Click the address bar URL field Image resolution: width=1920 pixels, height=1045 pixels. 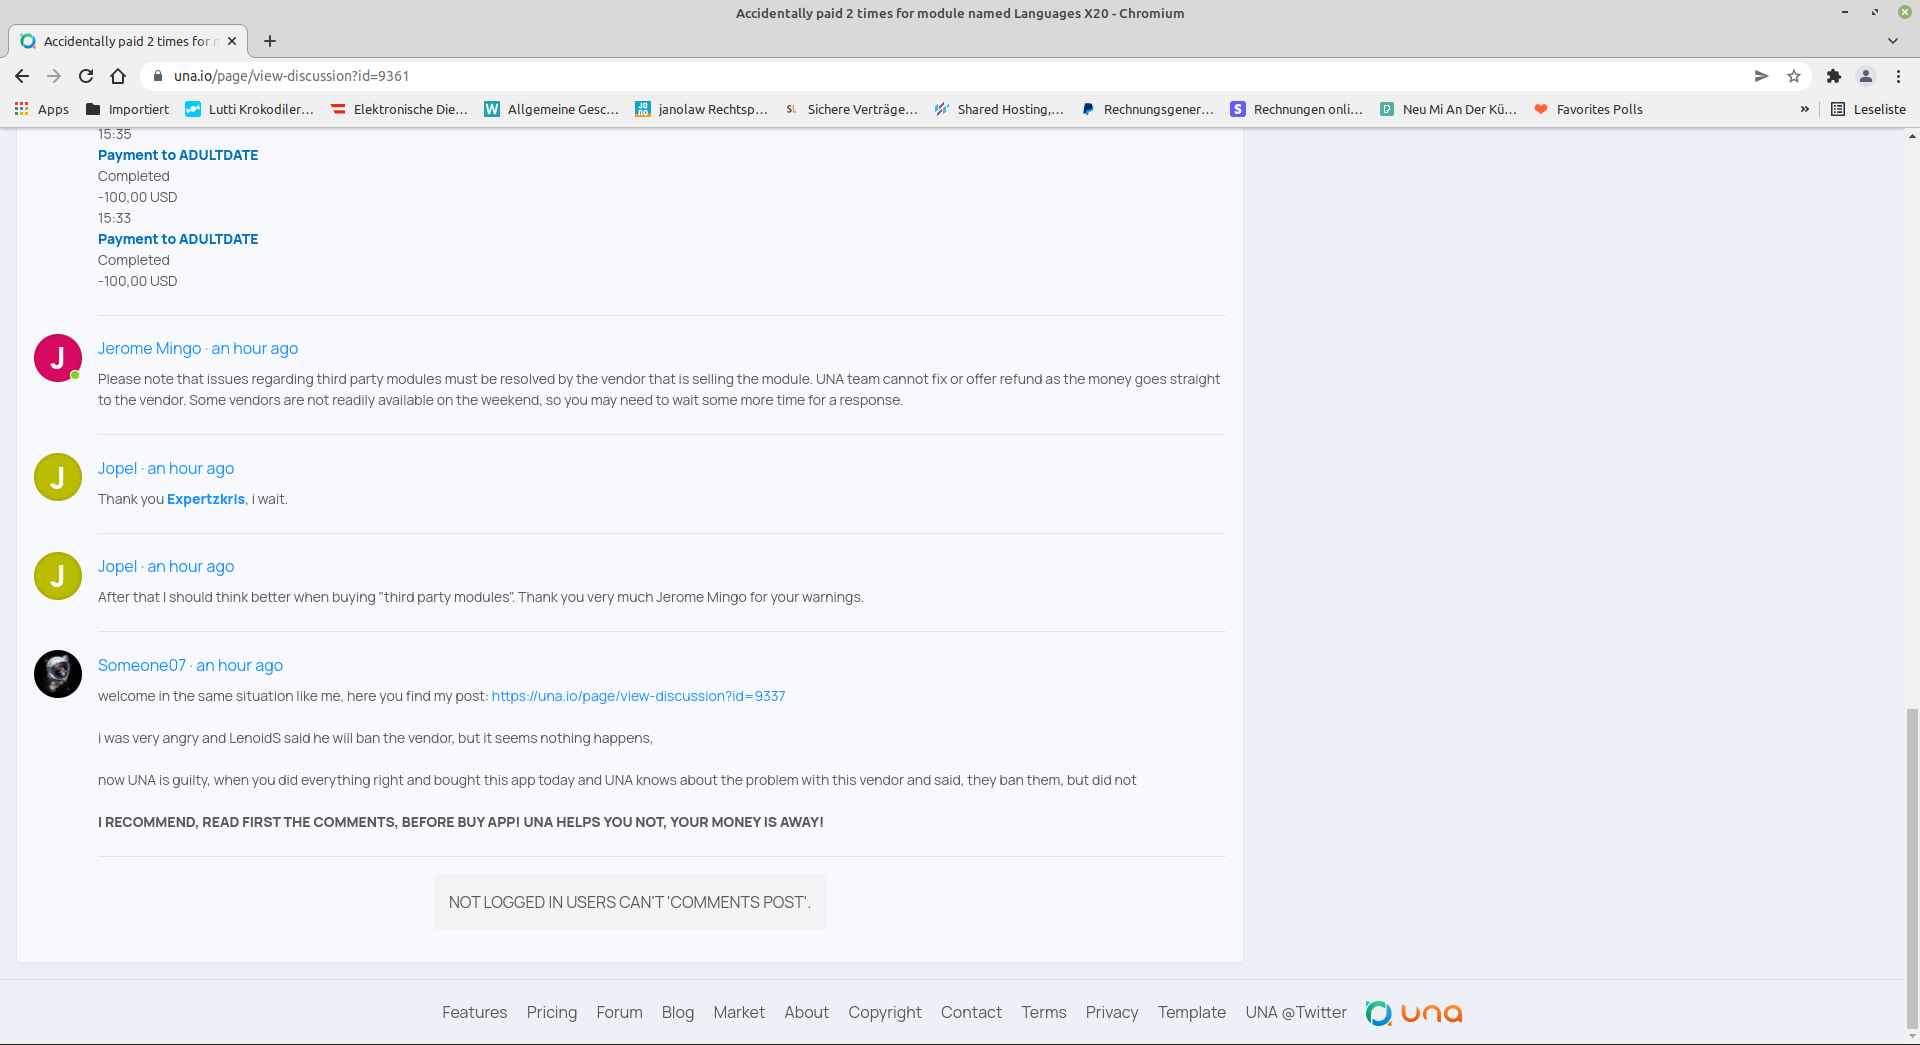coord(900,76)
